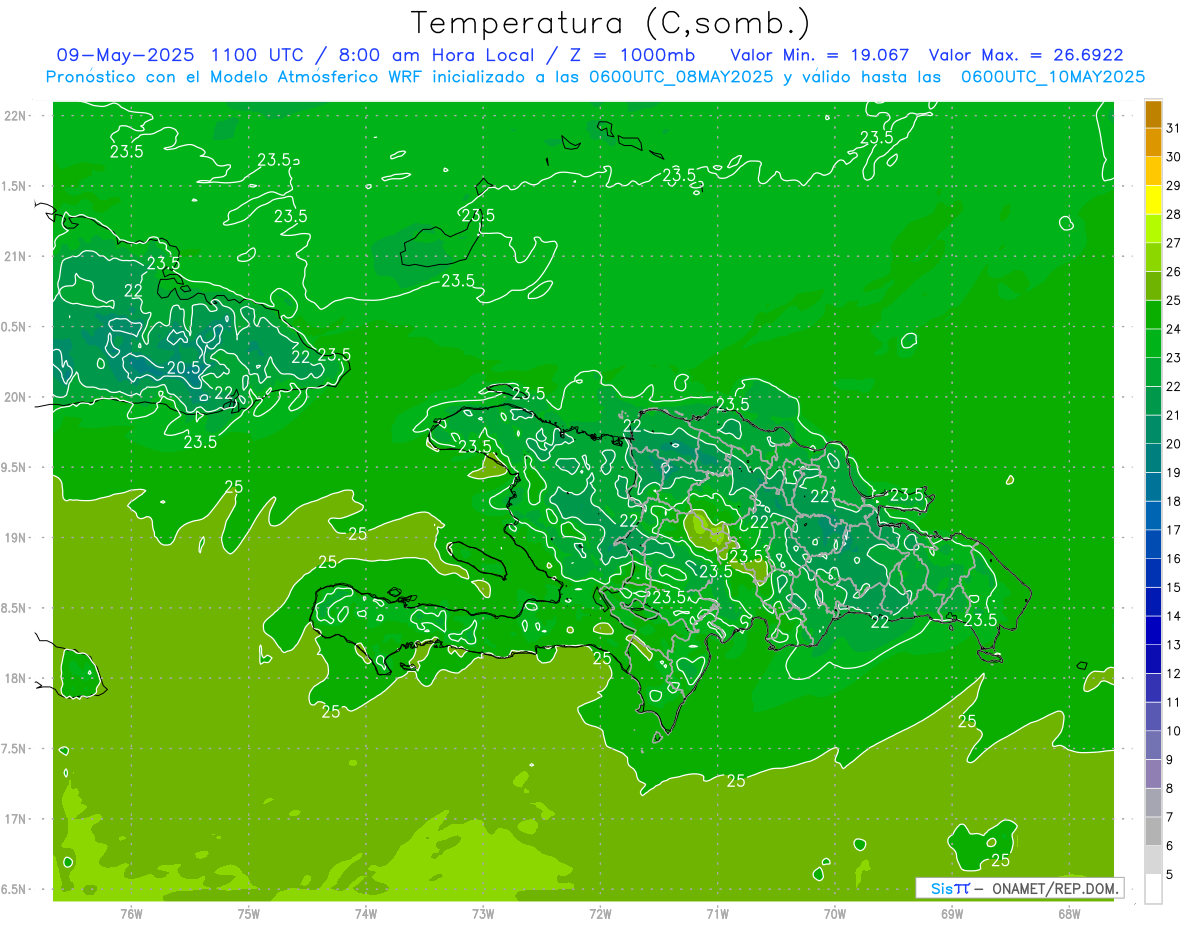
Task: Click the legend swatch between 24 and 25
Action: (1153, 314)
